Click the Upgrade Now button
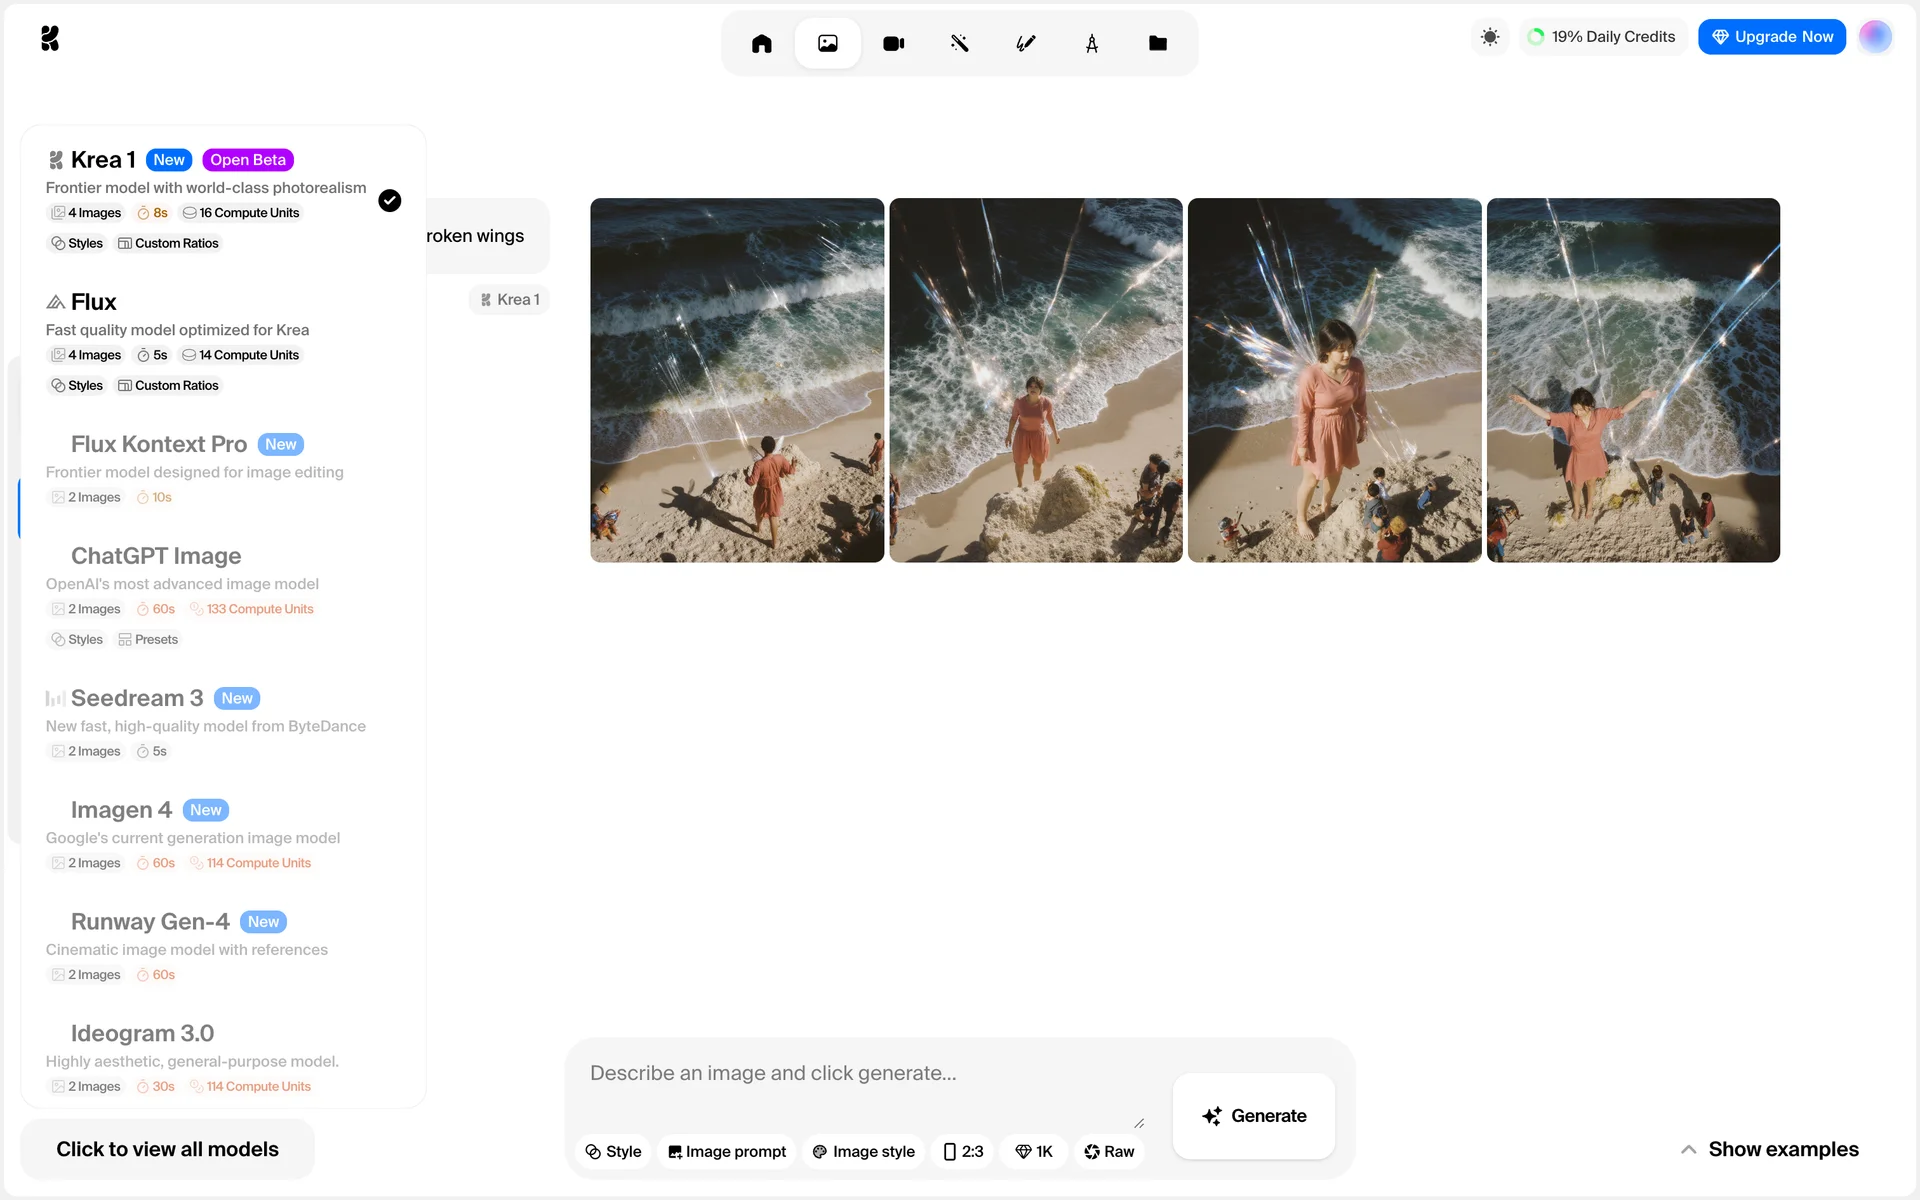Viewport: 1920px width, 1200px height. (1771, 37)
